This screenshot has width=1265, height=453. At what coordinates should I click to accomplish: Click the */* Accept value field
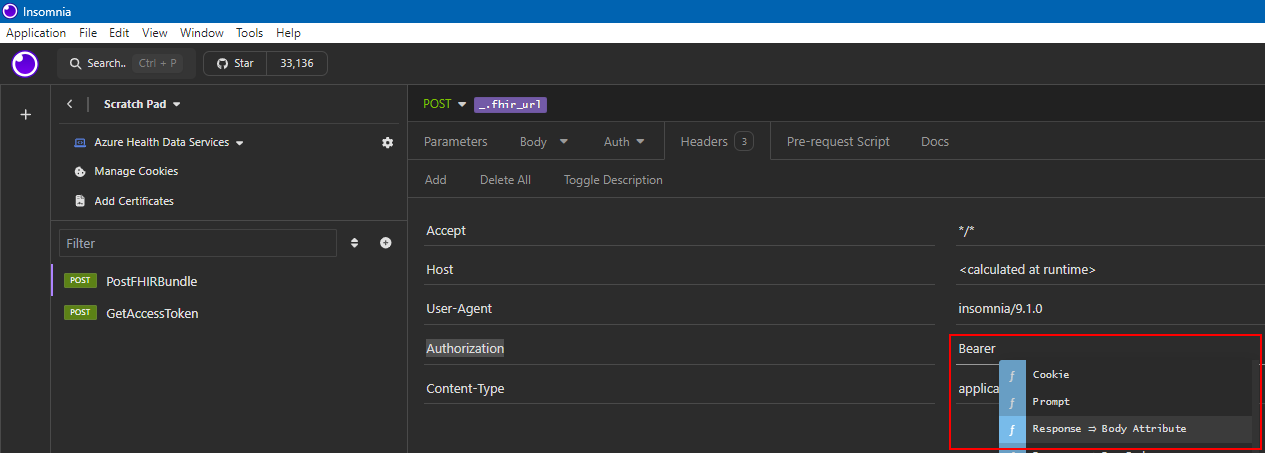pyautogui.click(x=1110, y=230)
